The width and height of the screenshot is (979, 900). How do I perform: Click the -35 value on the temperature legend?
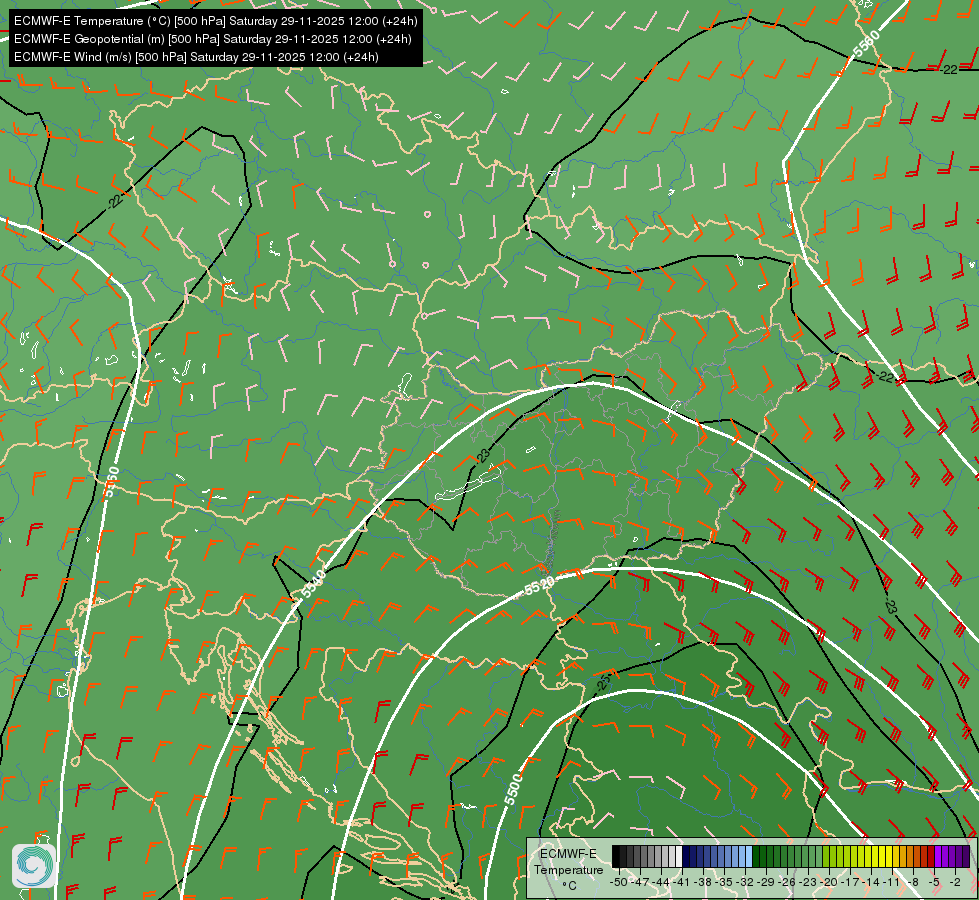[724, 882]
